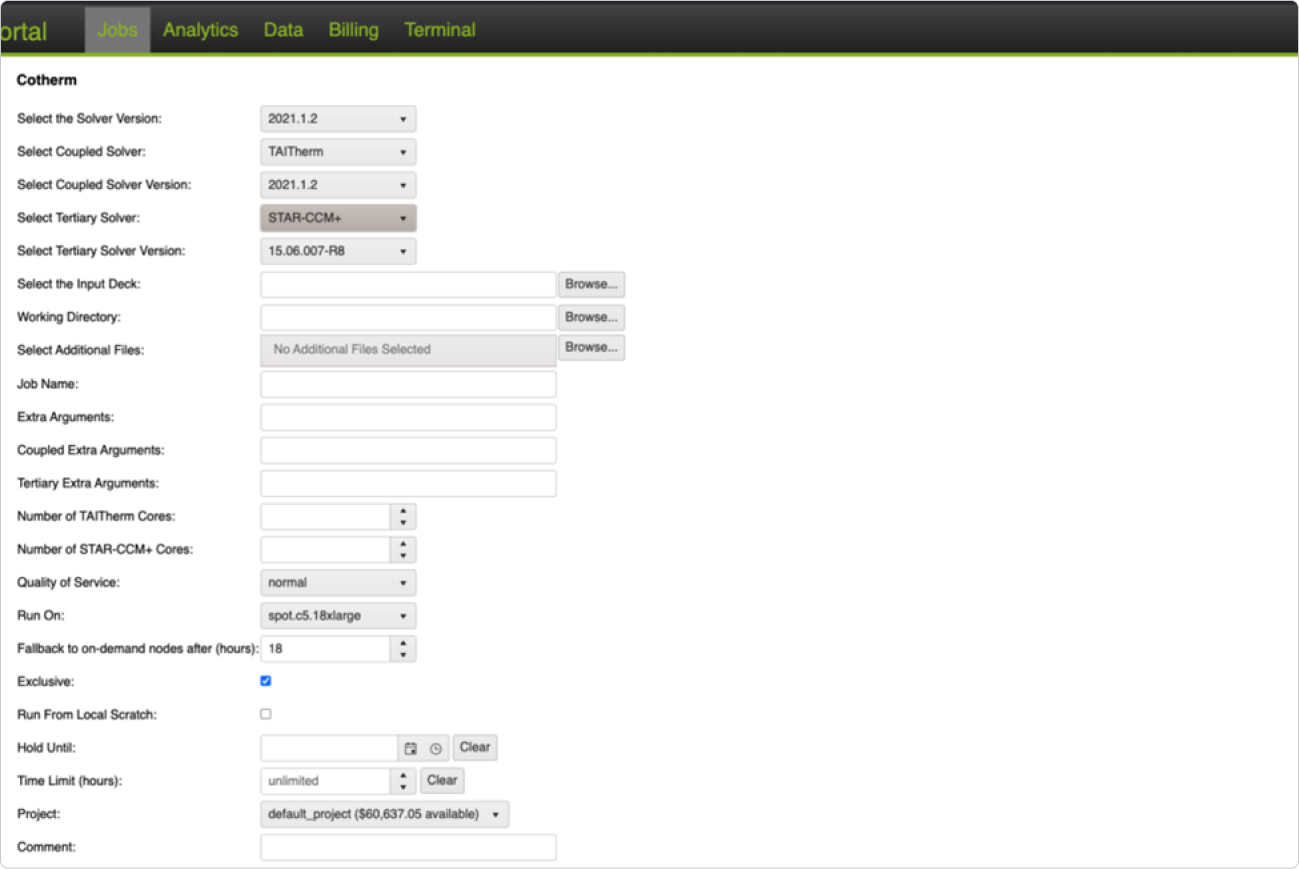Image resolution: width=1299 pixels, height=869 pixels.
Task: Go to the Data tab
Action: (283, 30)
